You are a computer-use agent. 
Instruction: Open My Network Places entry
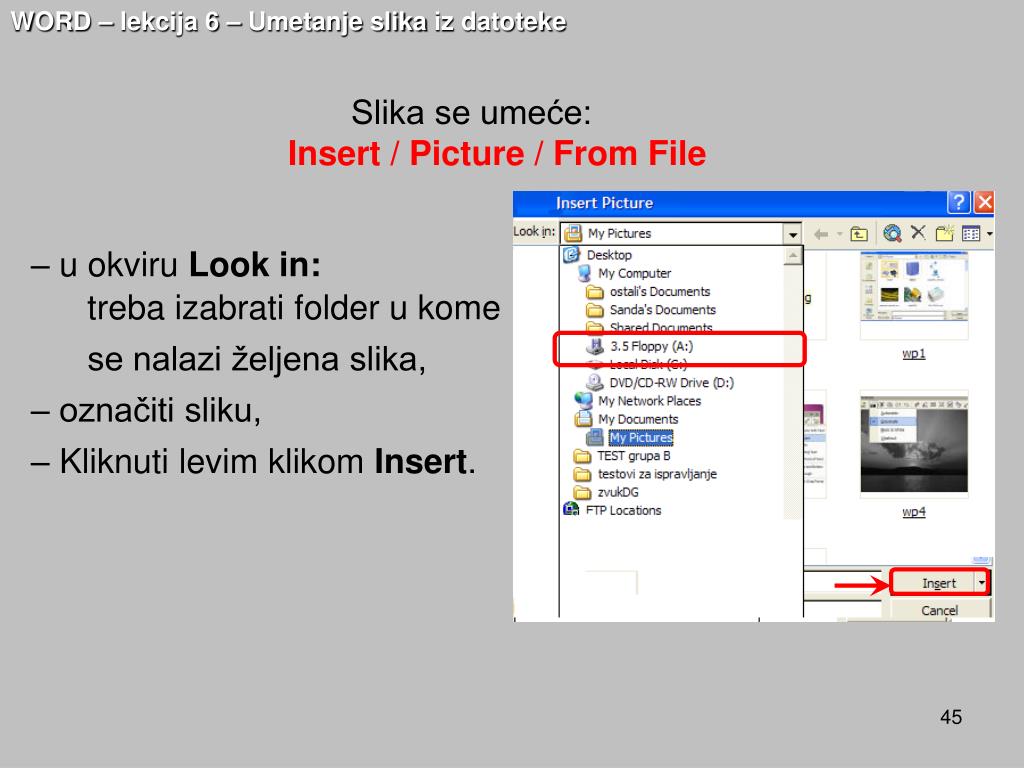point(649,401)
